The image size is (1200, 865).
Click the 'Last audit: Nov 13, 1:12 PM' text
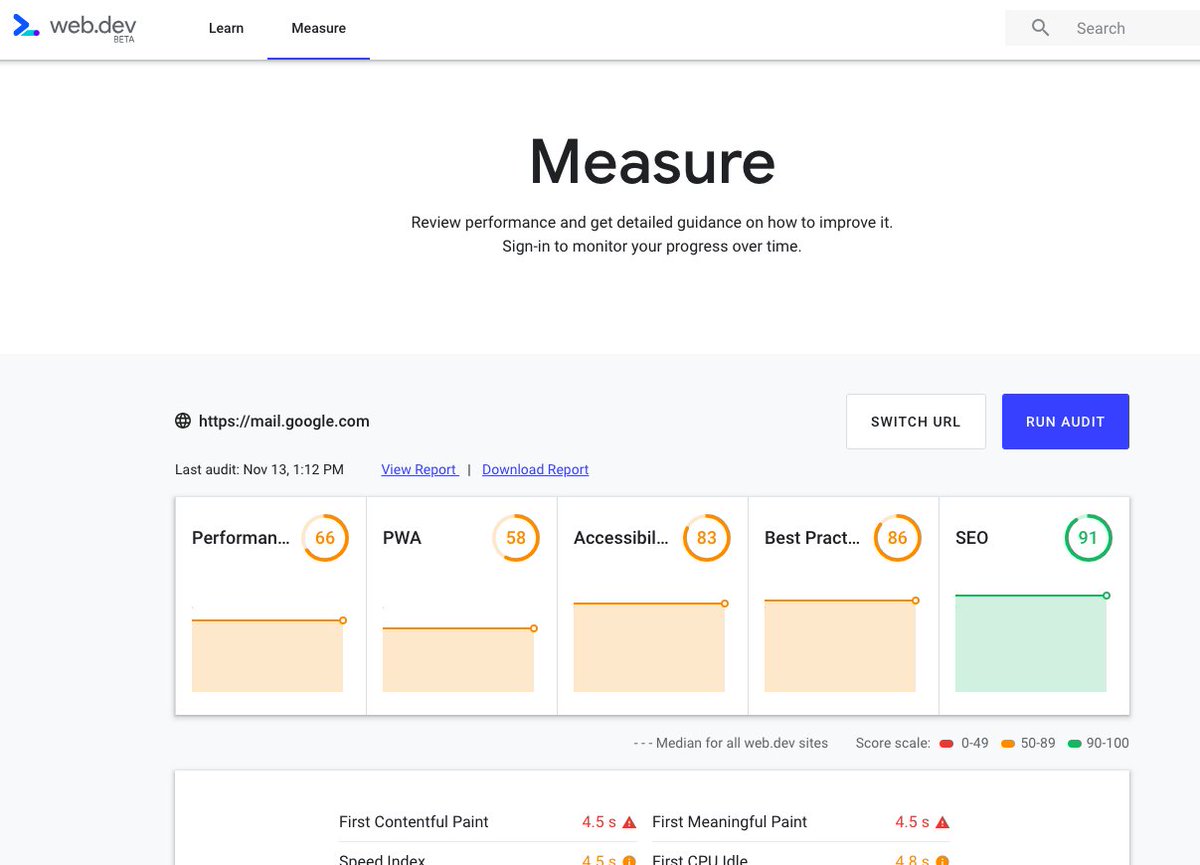tap(259, 469)
